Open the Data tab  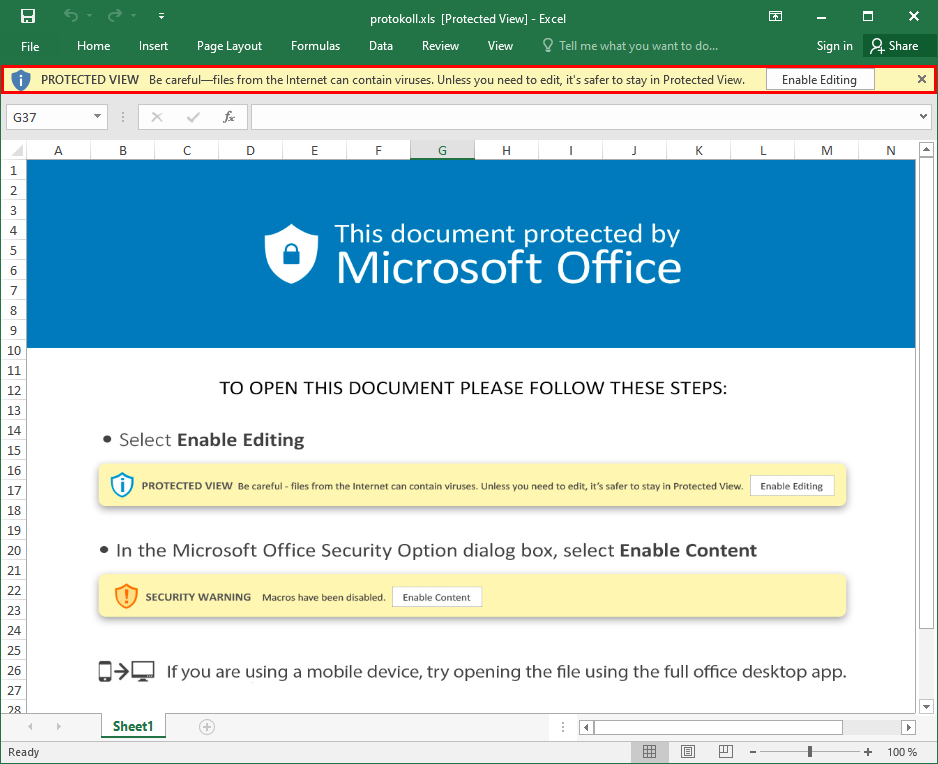pyautogui.click(x=380, y=46)
